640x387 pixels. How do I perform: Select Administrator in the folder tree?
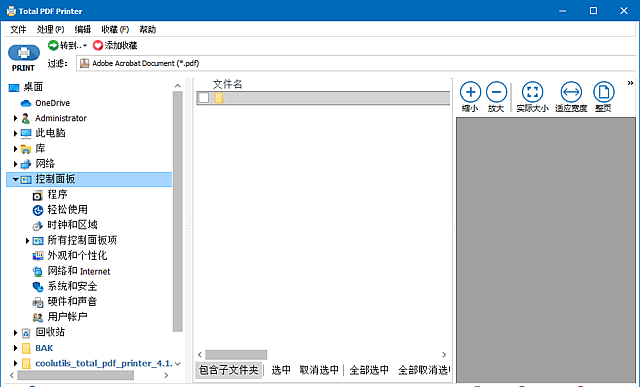[x=61, y=118]
